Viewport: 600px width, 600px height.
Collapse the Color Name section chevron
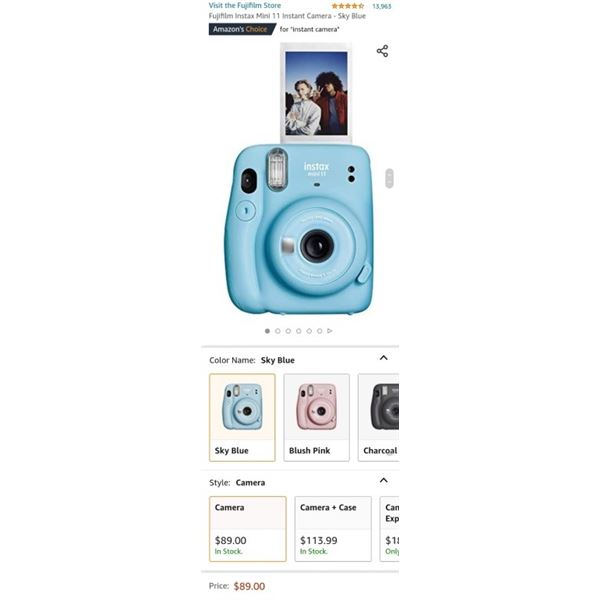(x=383, y=358)
